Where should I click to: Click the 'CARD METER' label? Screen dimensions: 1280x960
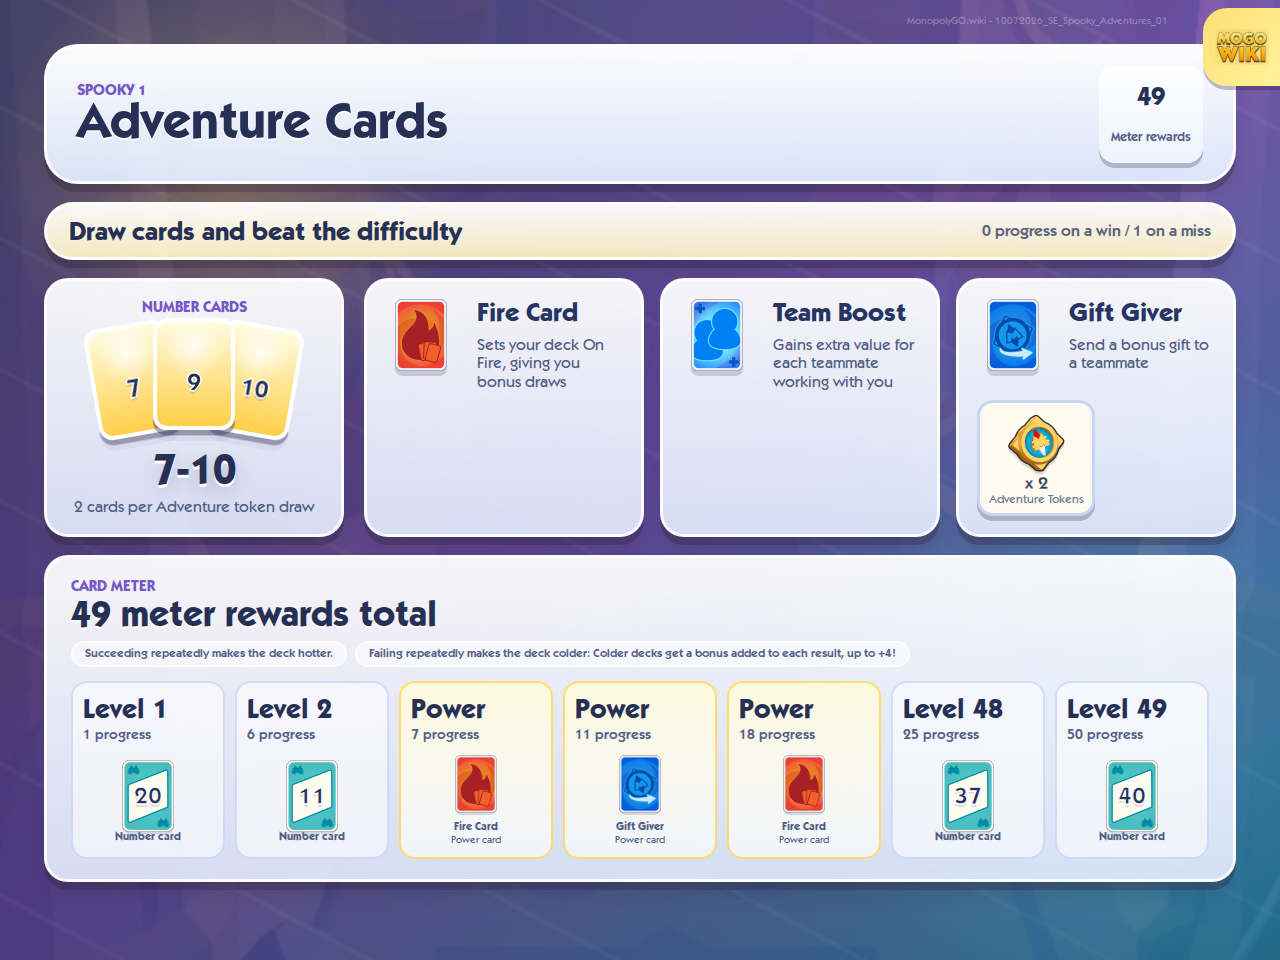pos(113,586)
